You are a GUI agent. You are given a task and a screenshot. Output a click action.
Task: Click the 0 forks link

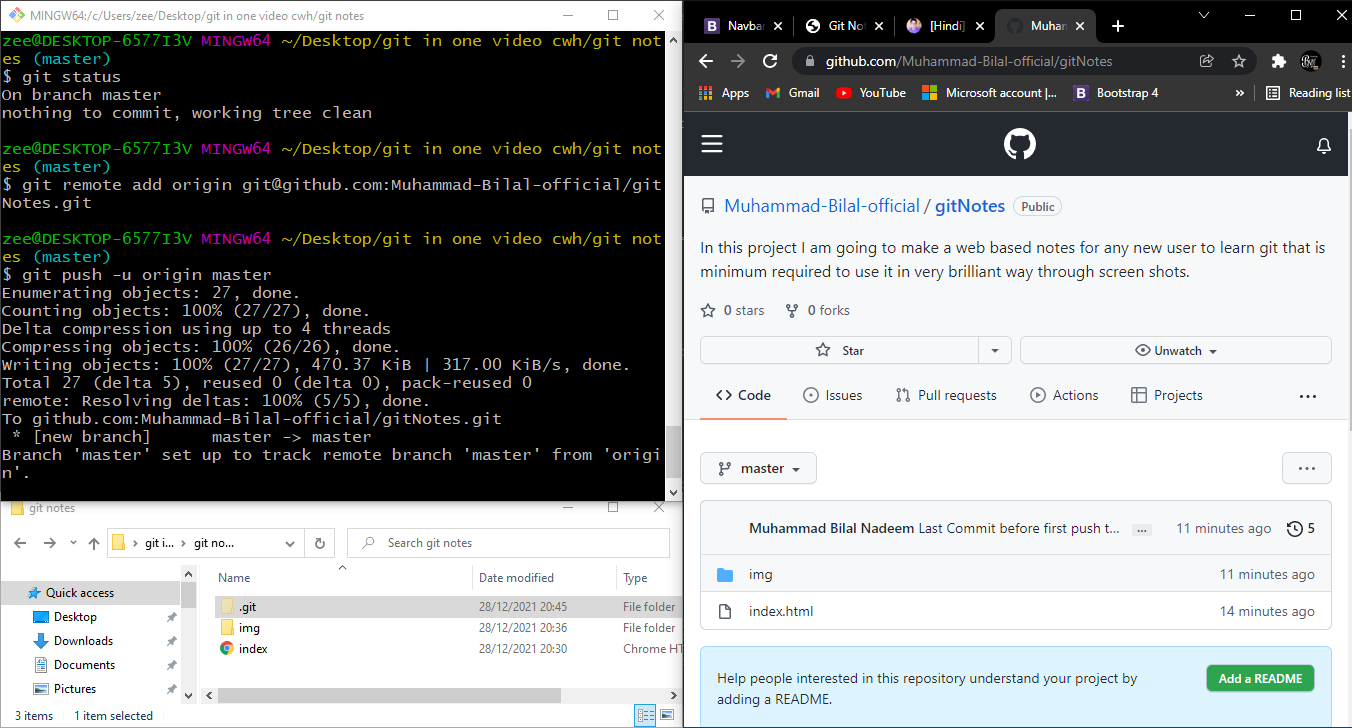tap(817, 310)
